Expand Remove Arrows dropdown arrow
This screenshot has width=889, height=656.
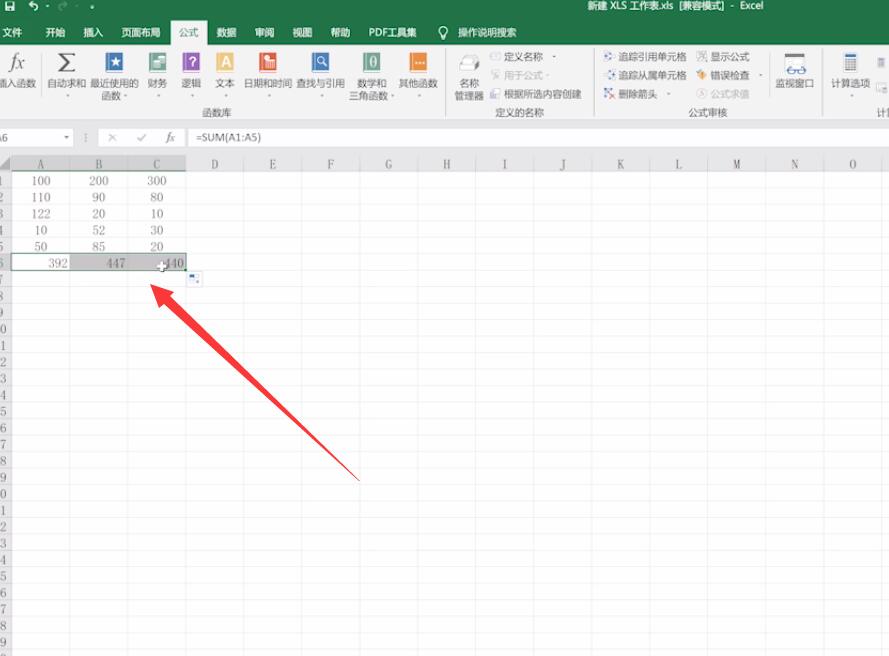tap(668, 94)
